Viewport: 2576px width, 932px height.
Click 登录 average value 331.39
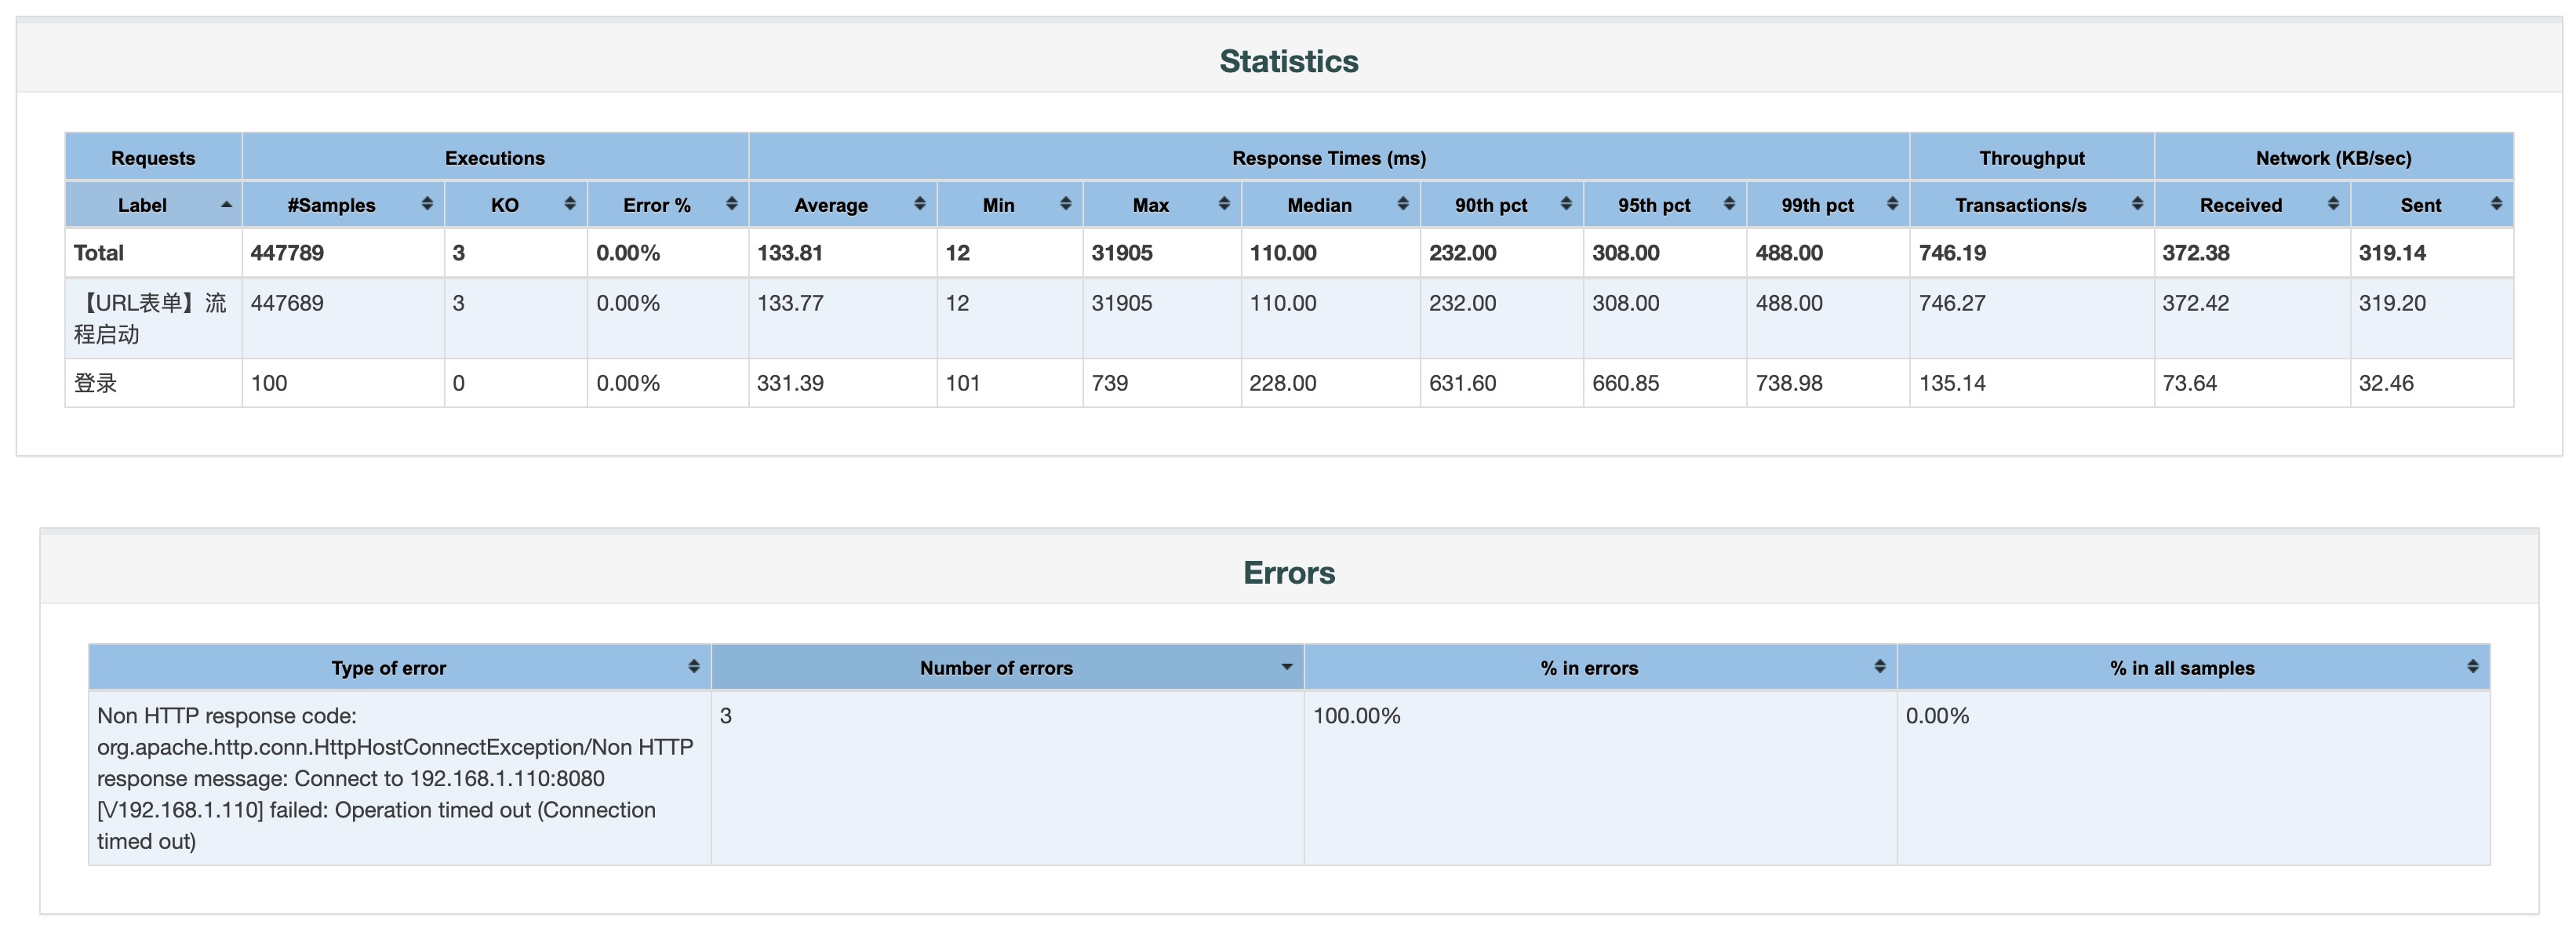click(x=790, y=383)
